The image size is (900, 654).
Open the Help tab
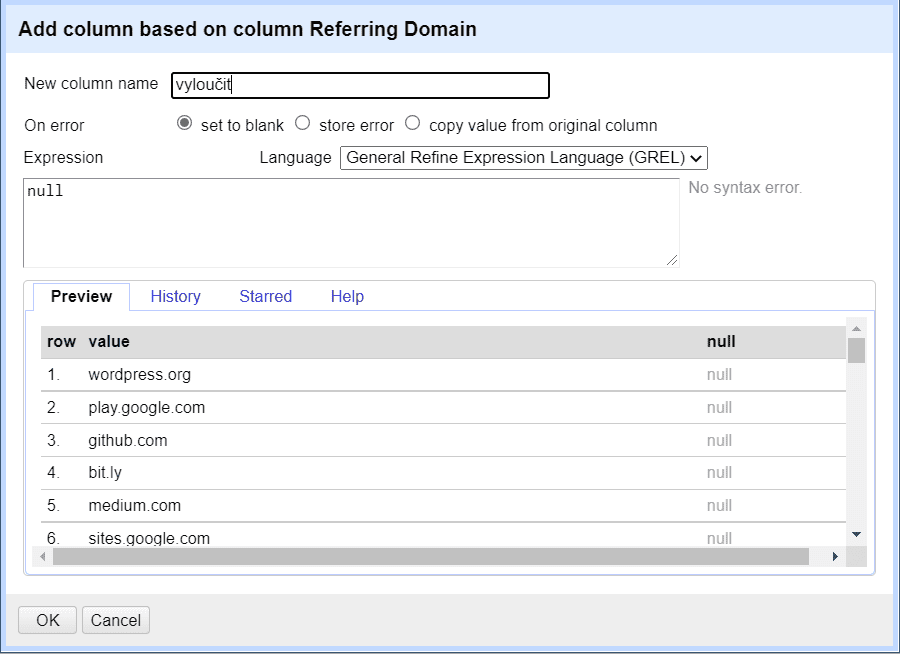[x=347, y=296]
